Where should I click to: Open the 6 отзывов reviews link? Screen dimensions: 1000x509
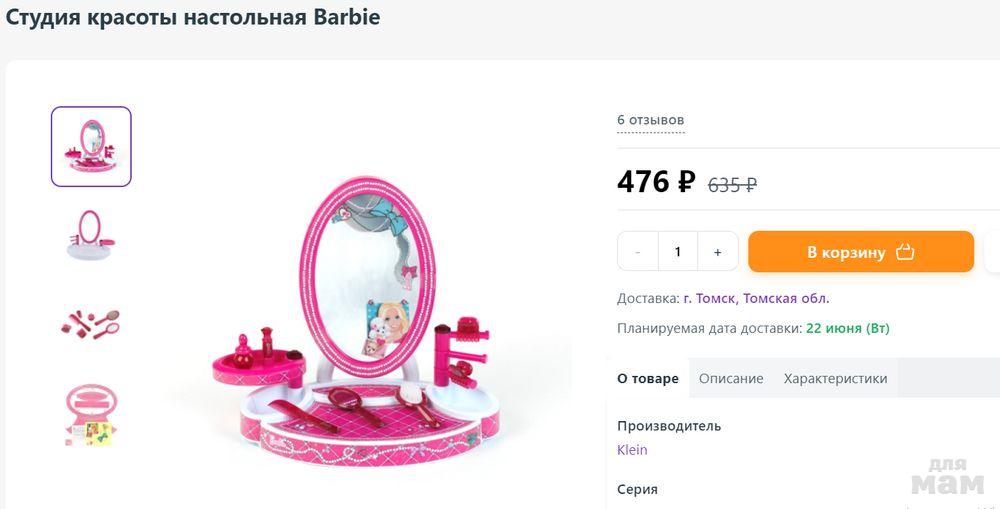[x=650, y=120]
